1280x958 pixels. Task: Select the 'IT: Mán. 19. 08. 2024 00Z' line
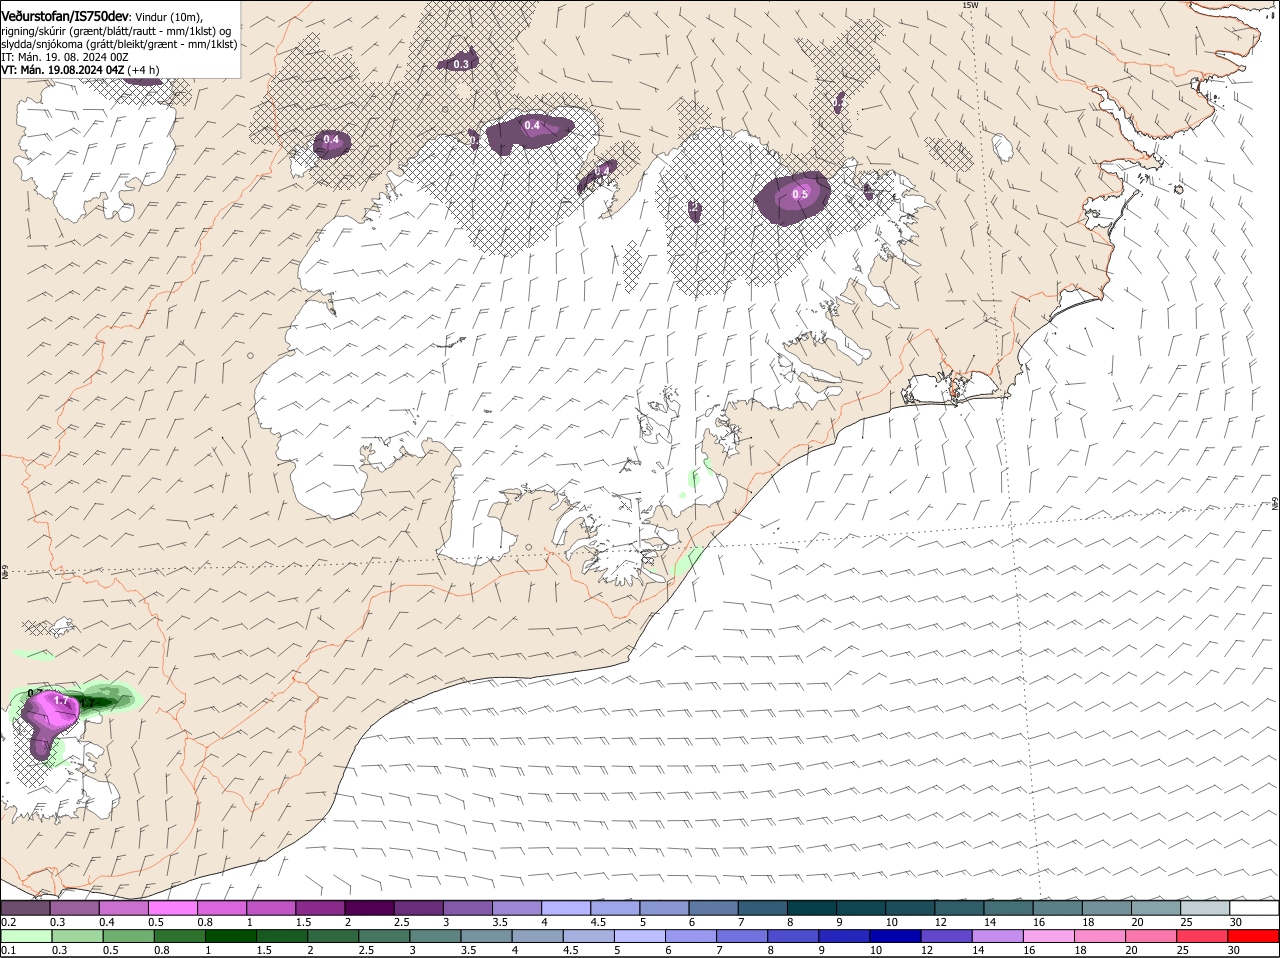[x=65, y=57]
